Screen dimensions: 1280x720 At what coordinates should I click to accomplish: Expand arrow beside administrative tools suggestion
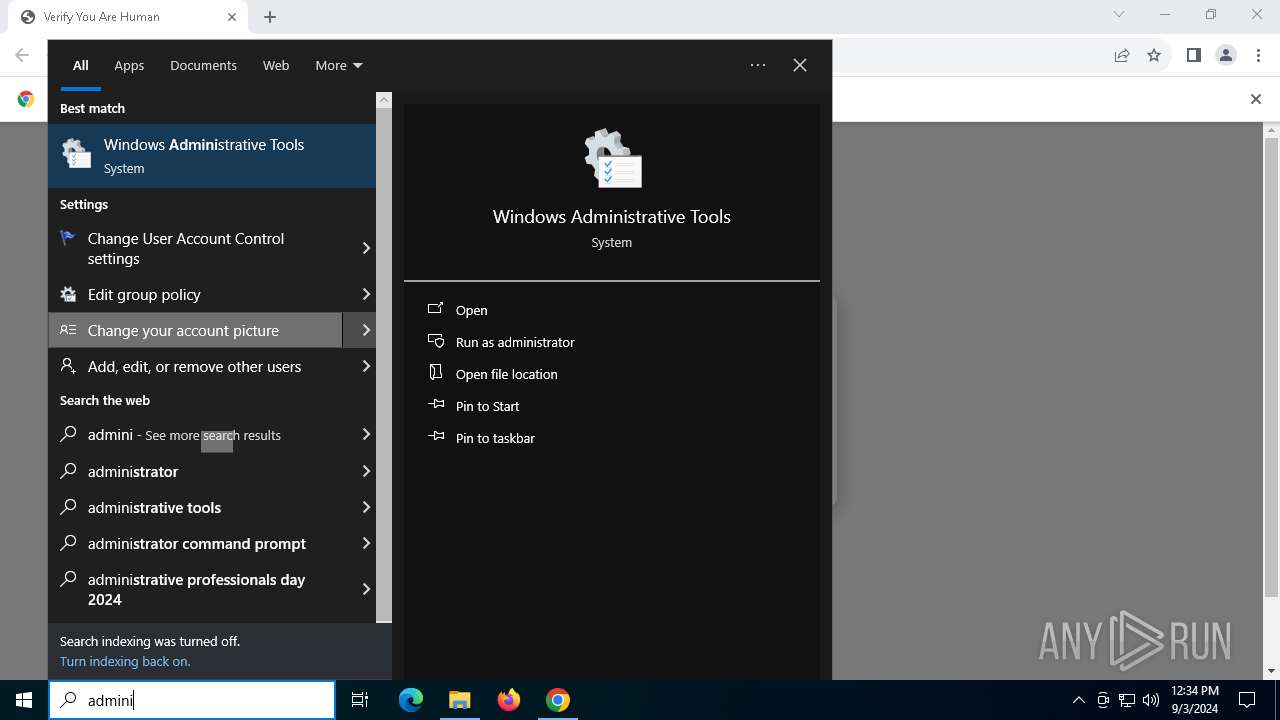click(x=365, y=507)
